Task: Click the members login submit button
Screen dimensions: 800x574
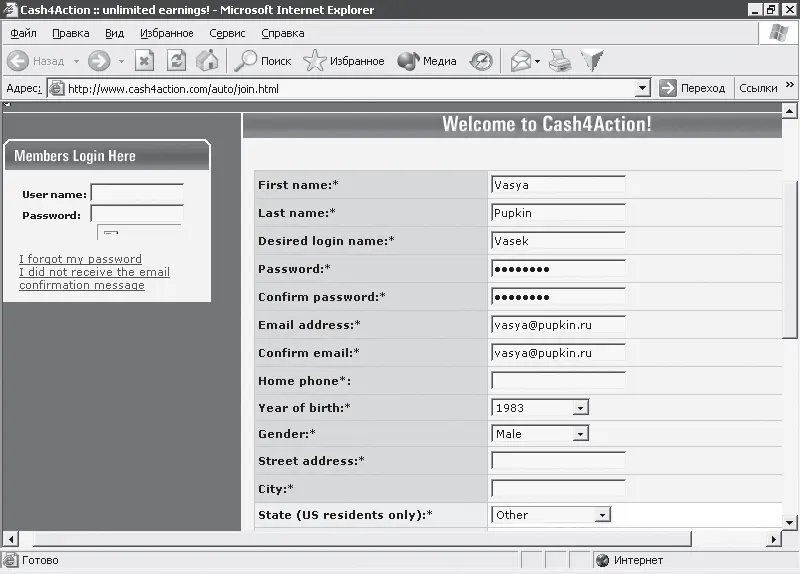Action: pyautogui.click(x=139, y=232)
